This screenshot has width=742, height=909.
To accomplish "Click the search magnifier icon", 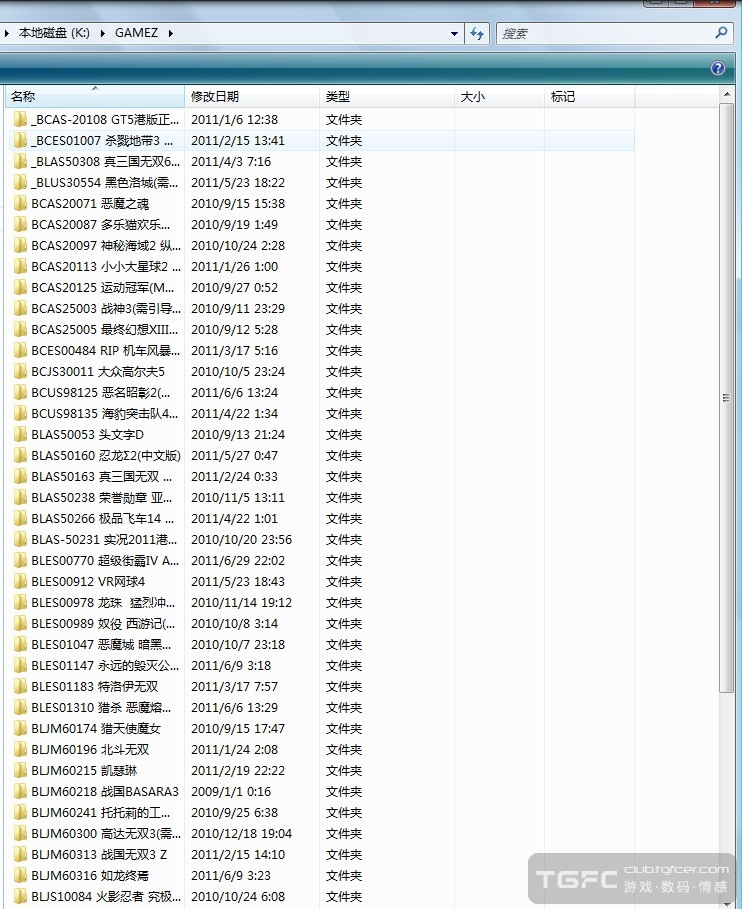I will pos(721,33).
